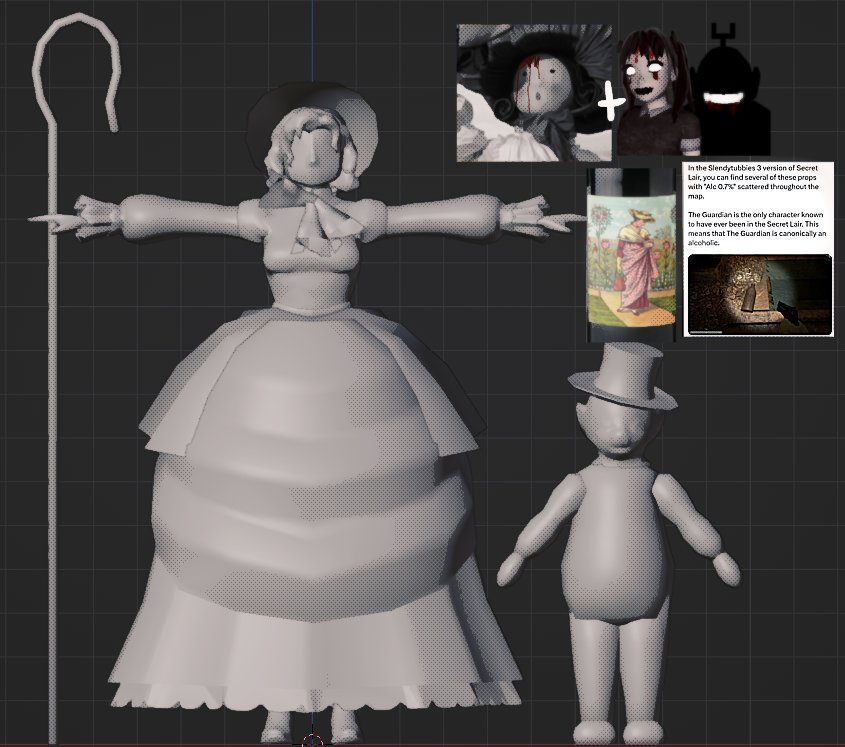Click the bleeding doll reference photo
Image resolution: width=845 pixels, height=747 pixels.
[534, 93]
